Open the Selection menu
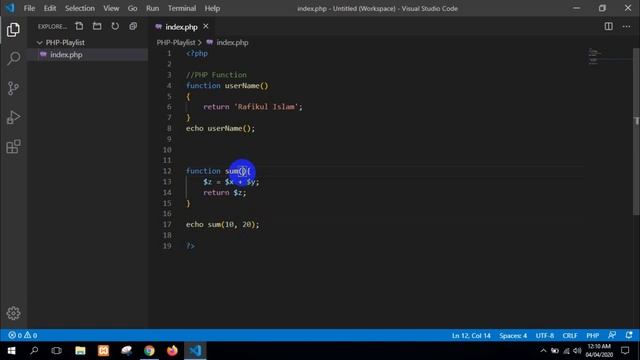This screenshot has height=360, width=640. (x=80, y=8)
